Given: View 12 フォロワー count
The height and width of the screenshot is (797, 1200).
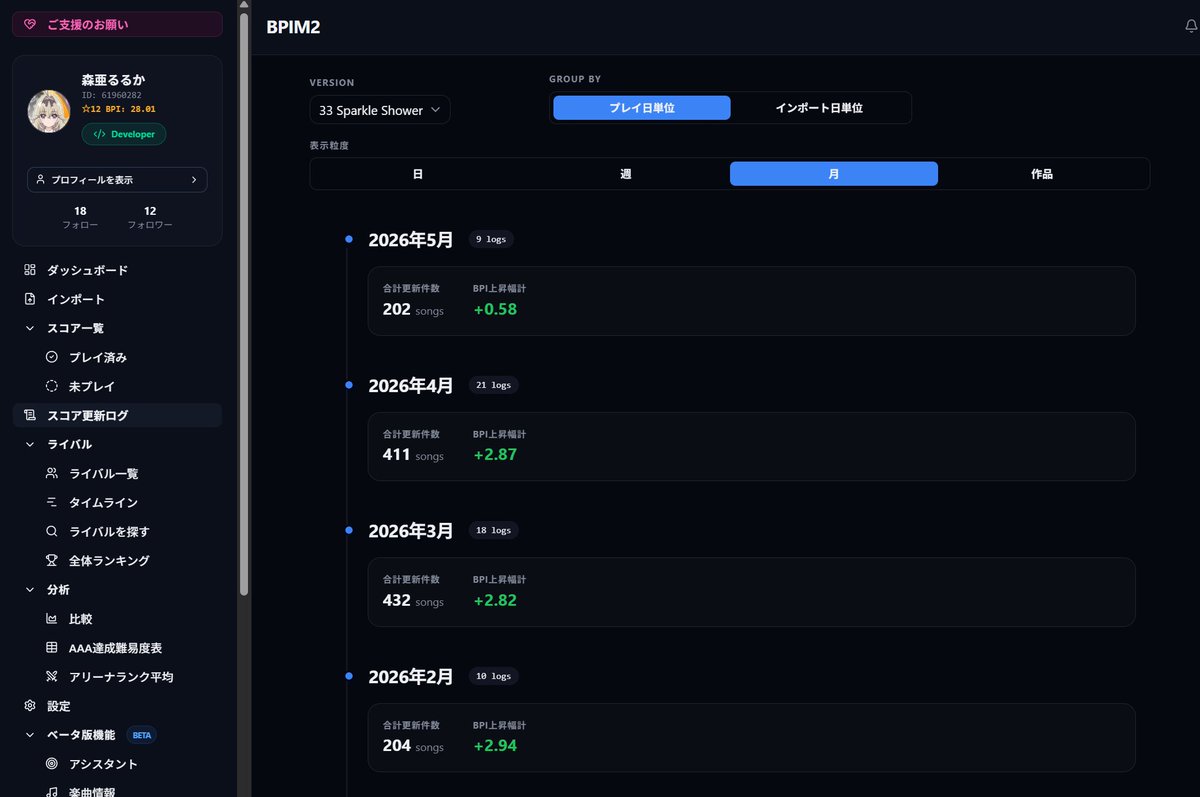Looking at the screenshot, I should 150,217.
